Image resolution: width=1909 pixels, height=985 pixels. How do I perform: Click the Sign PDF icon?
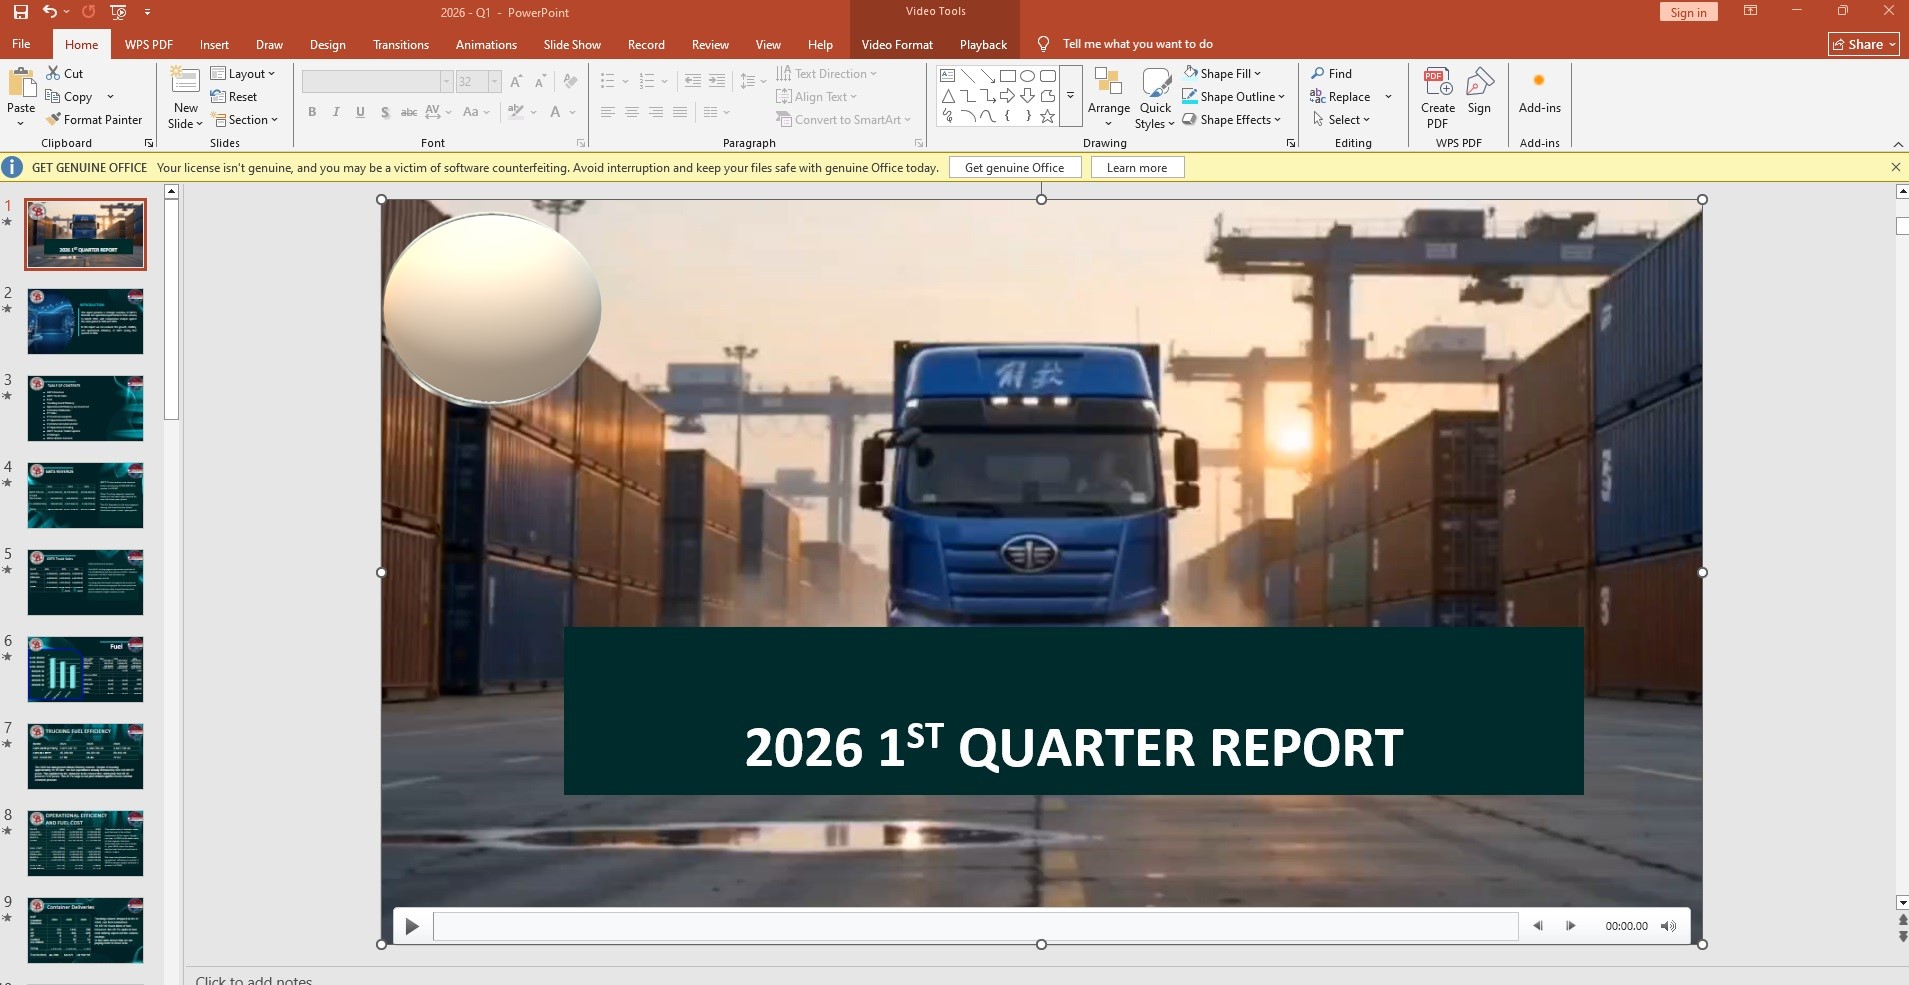[x=1479, y=82]
